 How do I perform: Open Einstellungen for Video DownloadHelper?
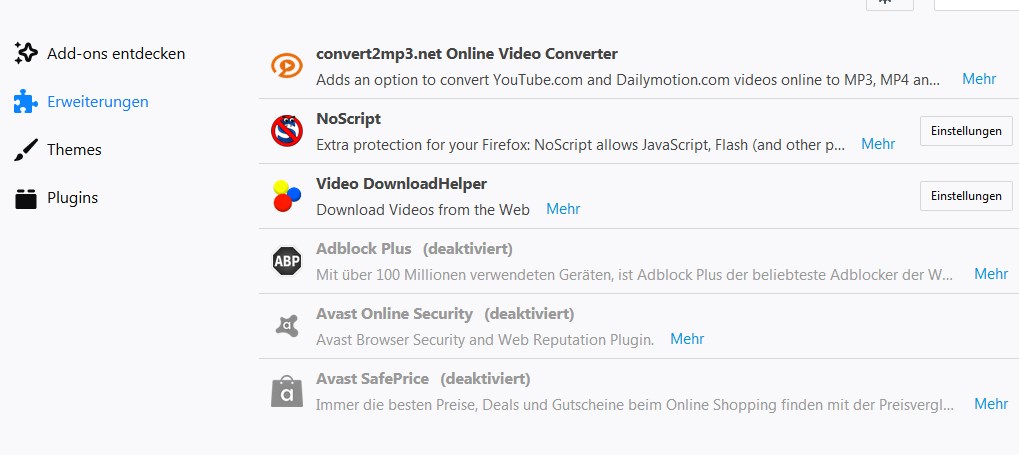click(965, 196)
